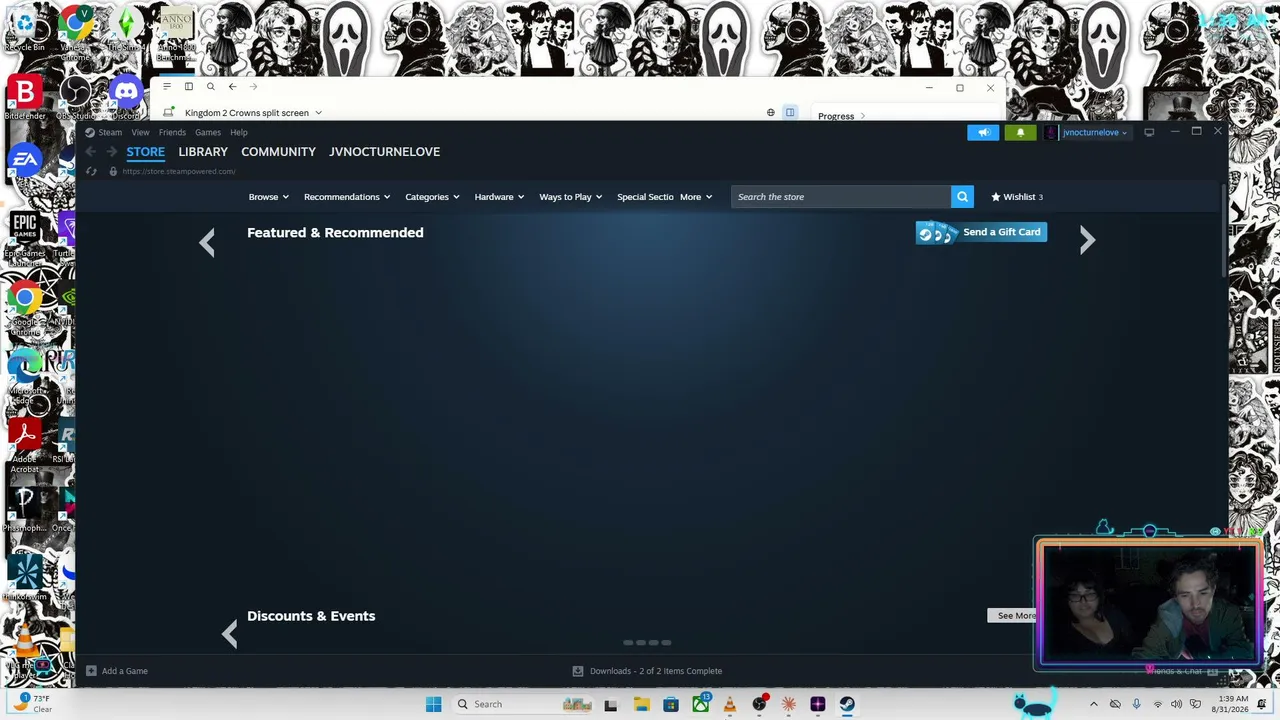Open Downloads status in Steam footer
The image size is (1280, 720).
(x=647, y=671)
